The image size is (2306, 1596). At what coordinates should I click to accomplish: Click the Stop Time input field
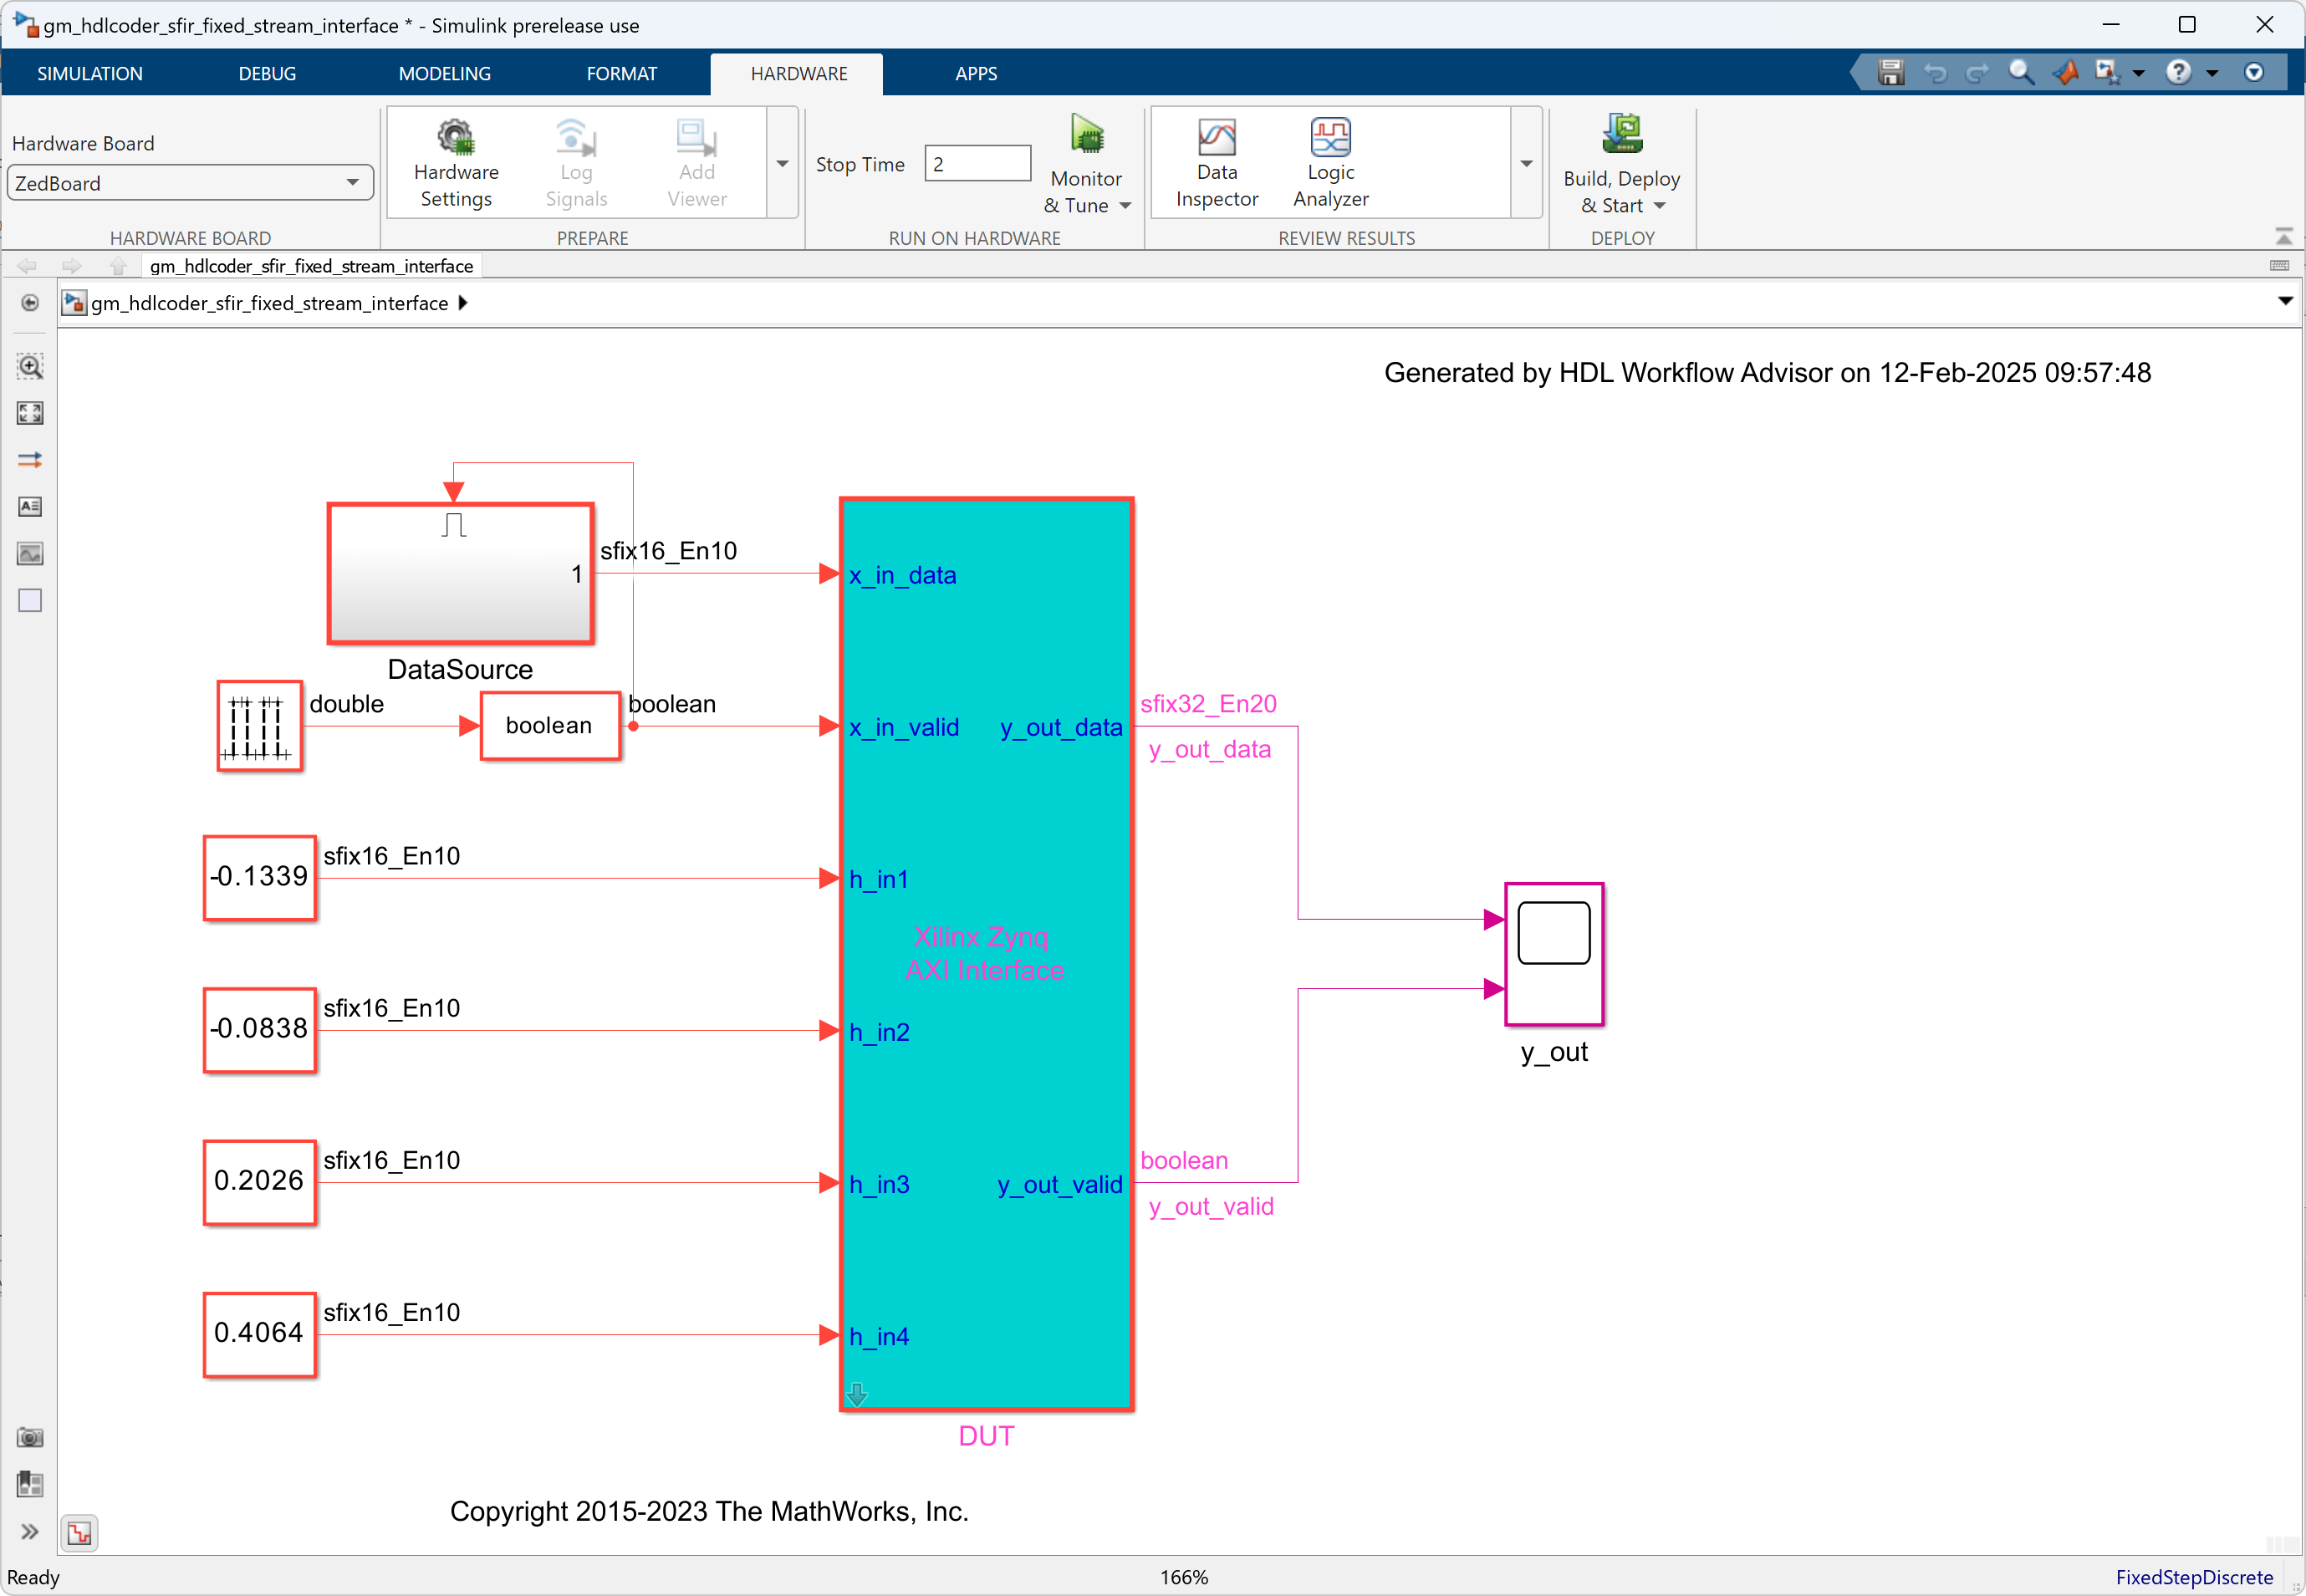click(977, 164)
